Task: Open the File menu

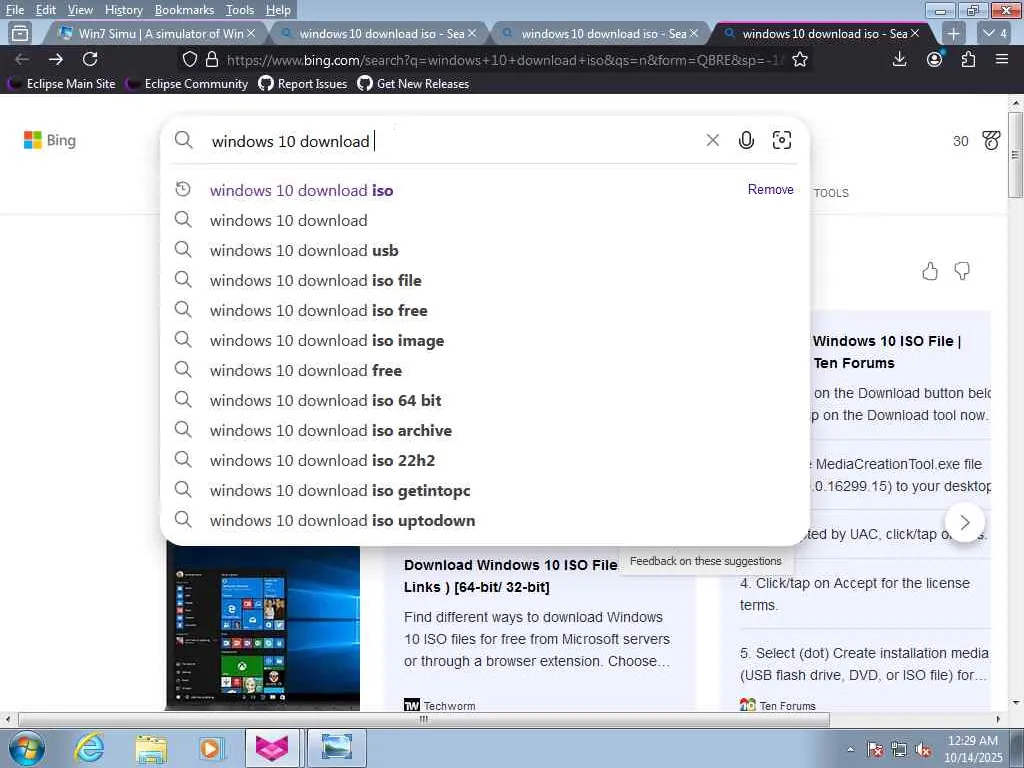Action: click(x=14, y=10)
